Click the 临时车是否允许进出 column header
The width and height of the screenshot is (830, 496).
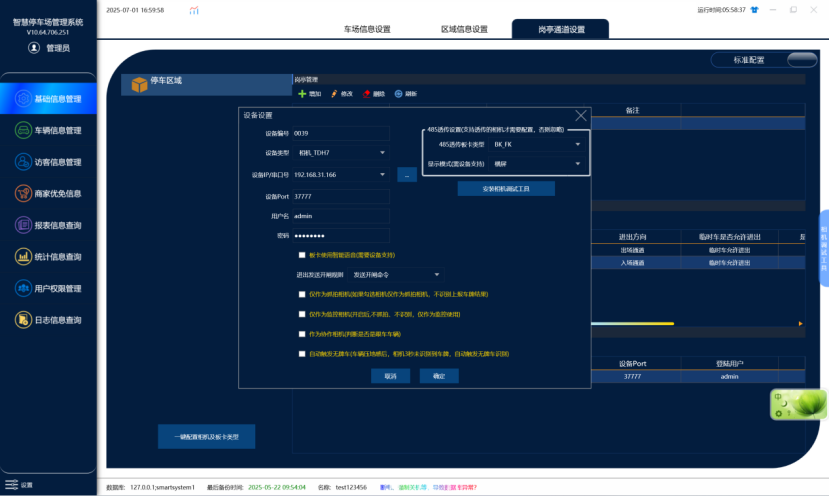(x=729, y=237)
